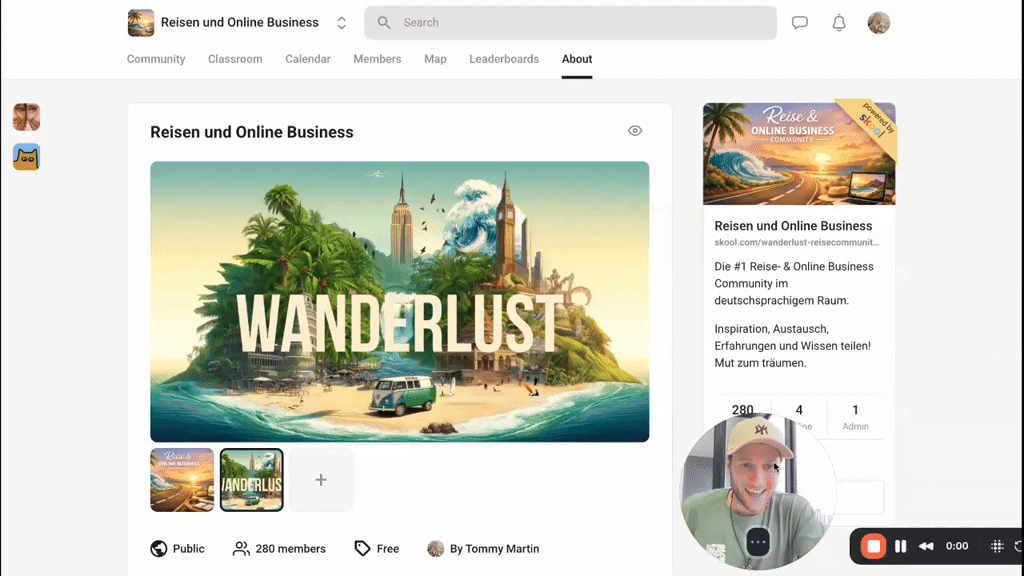Focus the Search input field
Image resolution: width=1024 pixels, height=576 pixels.
(x=570, y=23)
